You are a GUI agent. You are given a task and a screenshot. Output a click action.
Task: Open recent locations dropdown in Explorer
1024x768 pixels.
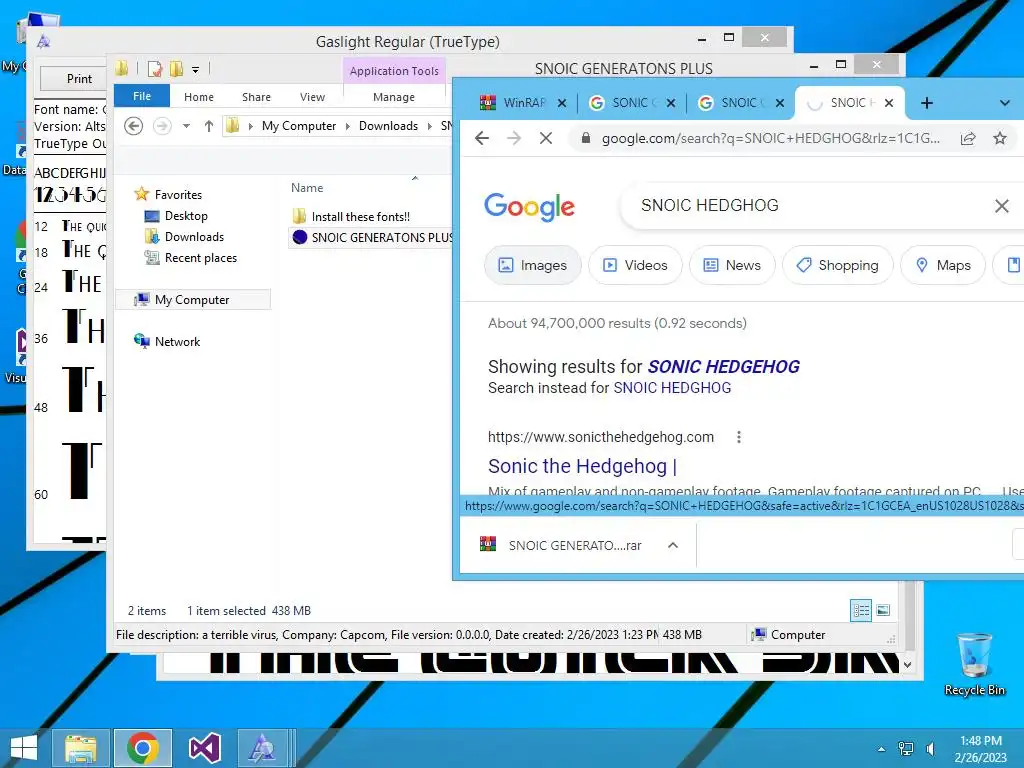186,125
